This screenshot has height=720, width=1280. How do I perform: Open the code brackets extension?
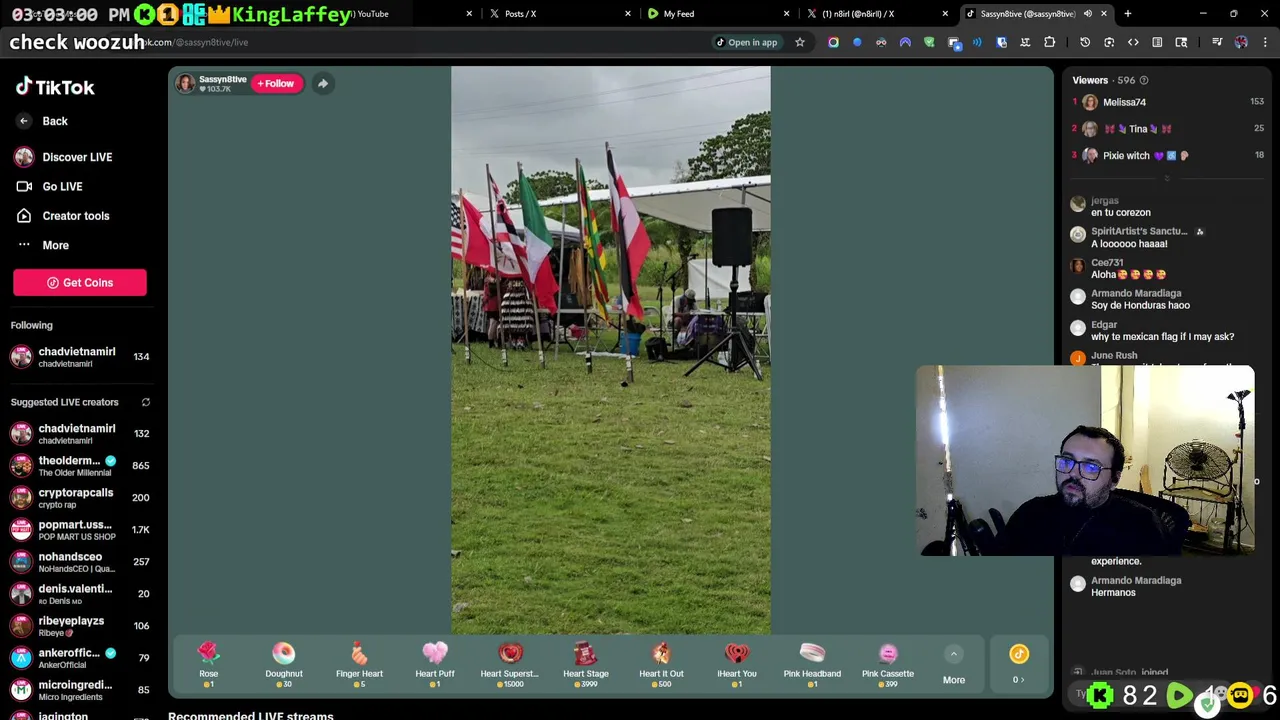pyautogui.click(x=1133, y=42)
